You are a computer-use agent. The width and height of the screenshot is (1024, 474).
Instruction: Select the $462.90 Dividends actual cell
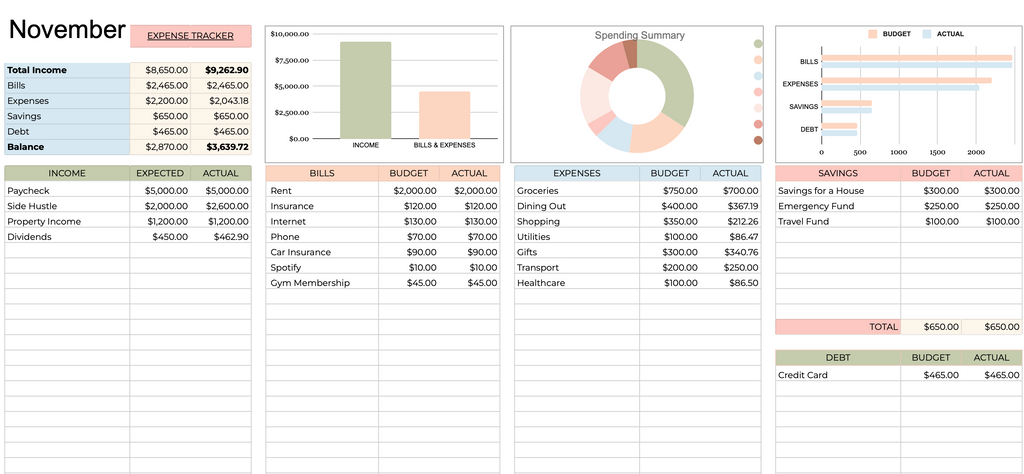click(221, 236)
